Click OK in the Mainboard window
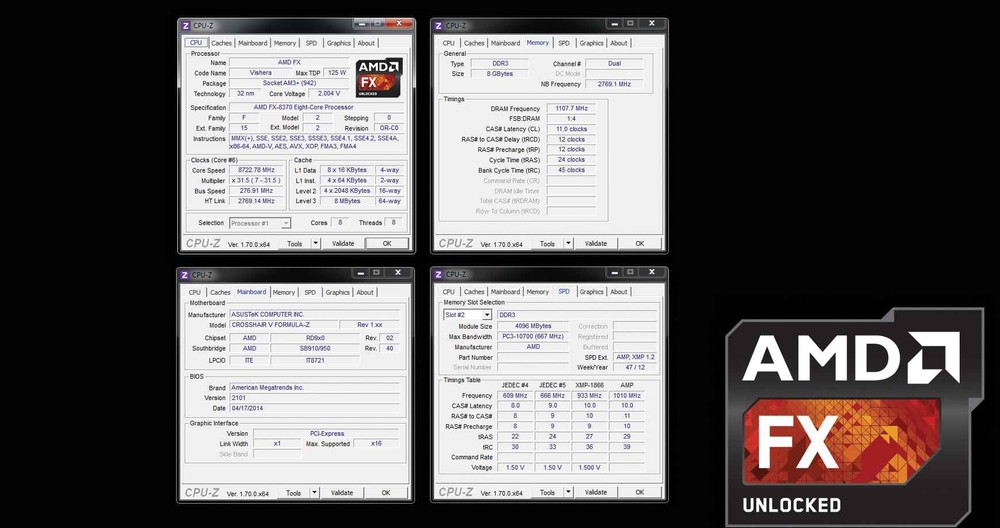This screenshot has width=1000, height=528. click(x=386, y=493)
